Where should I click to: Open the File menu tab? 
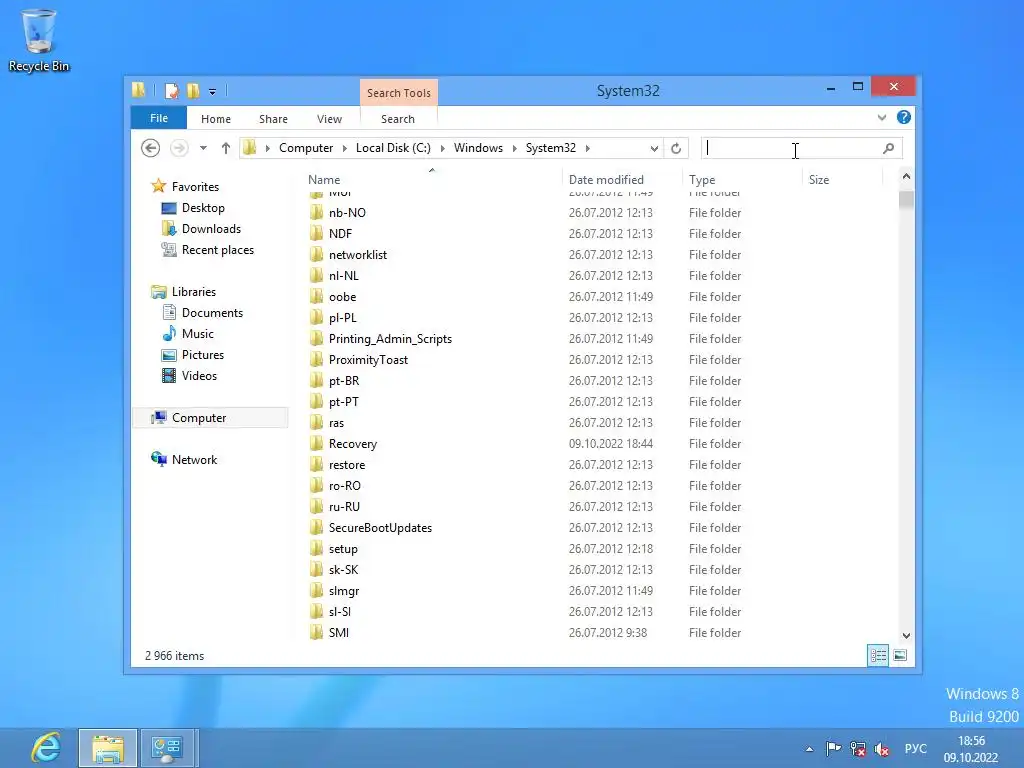pyautogui.click(x=159, y=118)
